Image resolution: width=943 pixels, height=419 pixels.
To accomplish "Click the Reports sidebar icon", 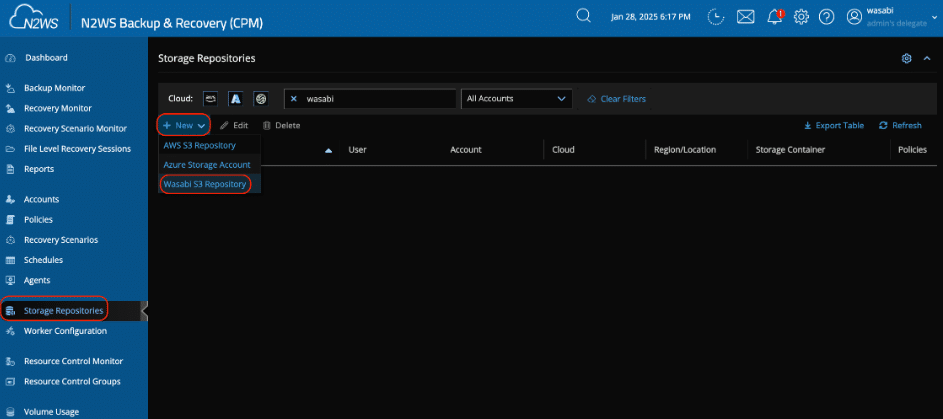I will point(10,169).
